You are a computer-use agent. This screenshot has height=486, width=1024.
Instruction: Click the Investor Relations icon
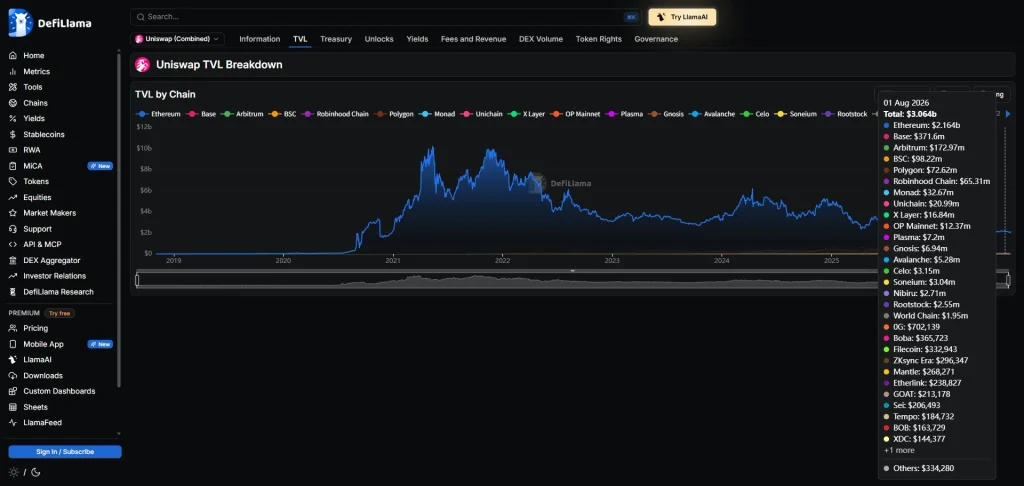click(x=12, y=276)
